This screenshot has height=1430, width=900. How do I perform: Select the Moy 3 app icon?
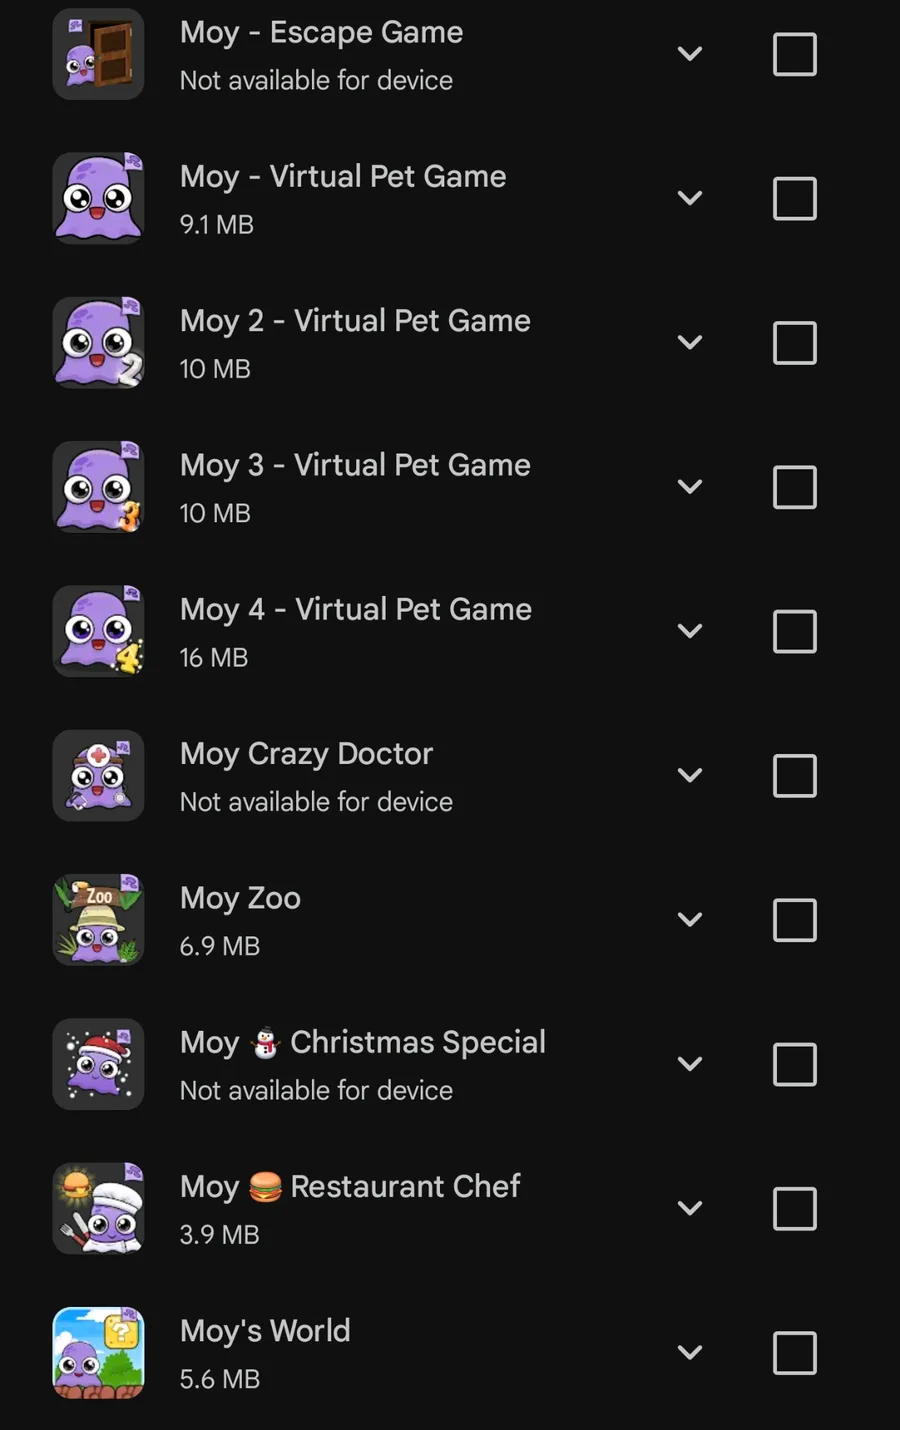98,487
